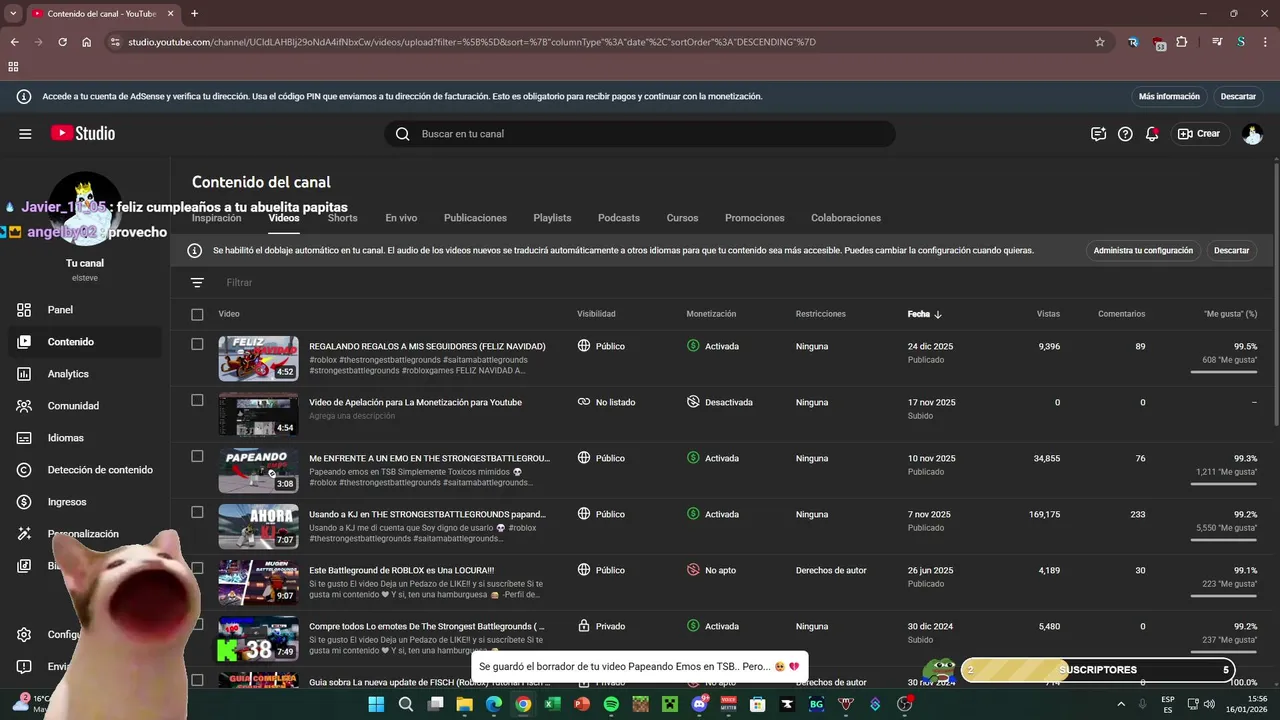The width and height of the screenshot is (1280, 720).
Task: Click the like-ratio bar for 99.5%
Action: [x=1224, y=372]
